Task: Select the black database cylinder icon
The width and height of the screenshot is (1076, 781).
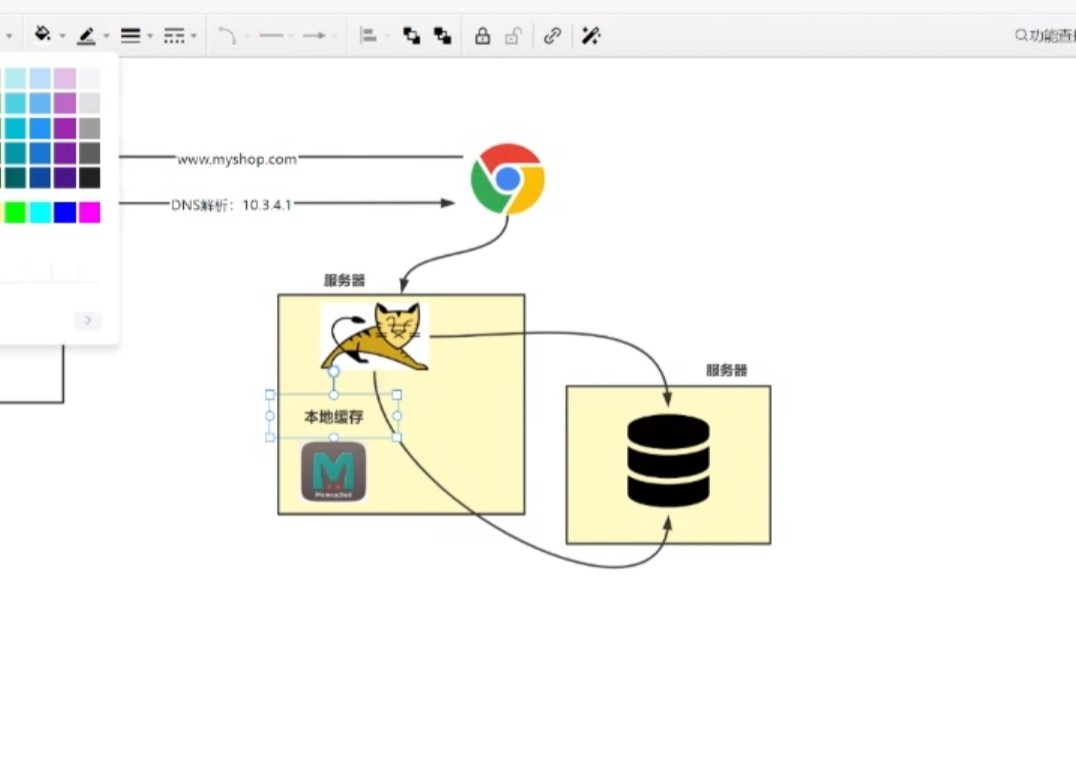Action: (x=668, y=461)
